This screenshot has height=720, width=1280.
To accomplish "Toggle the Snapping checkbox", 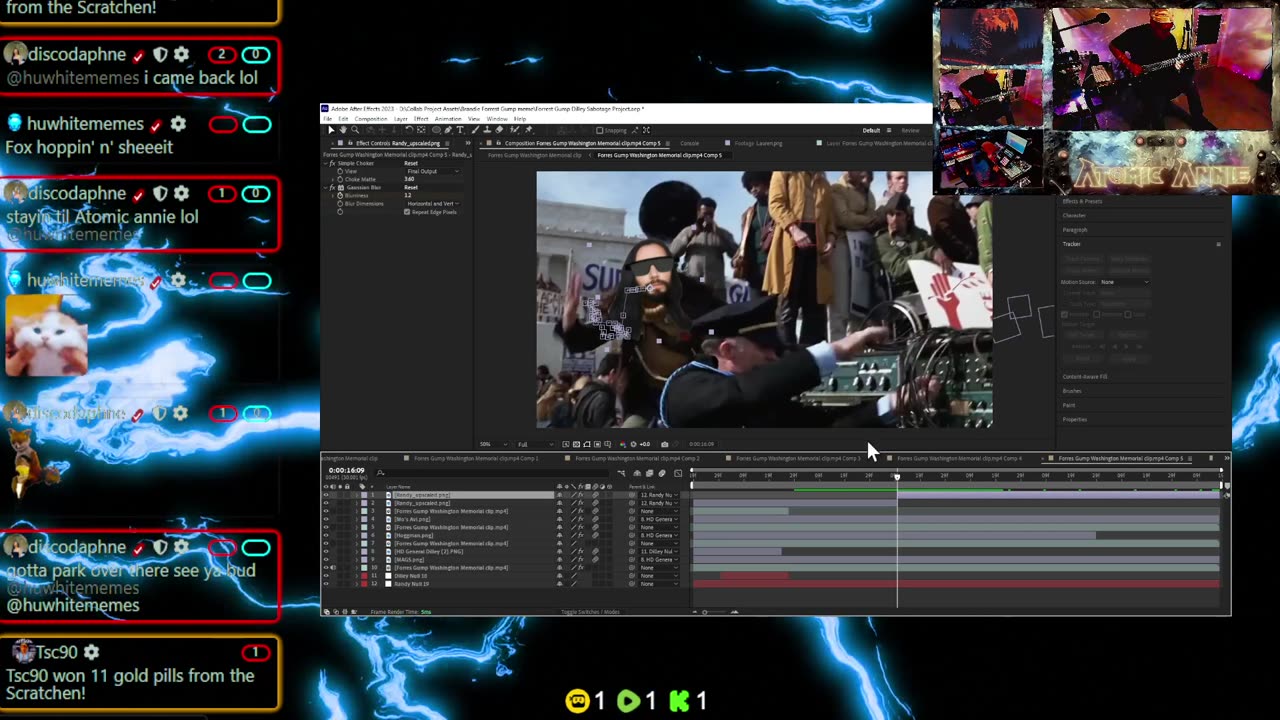I will pyautogui.click(x=599, y=130).
